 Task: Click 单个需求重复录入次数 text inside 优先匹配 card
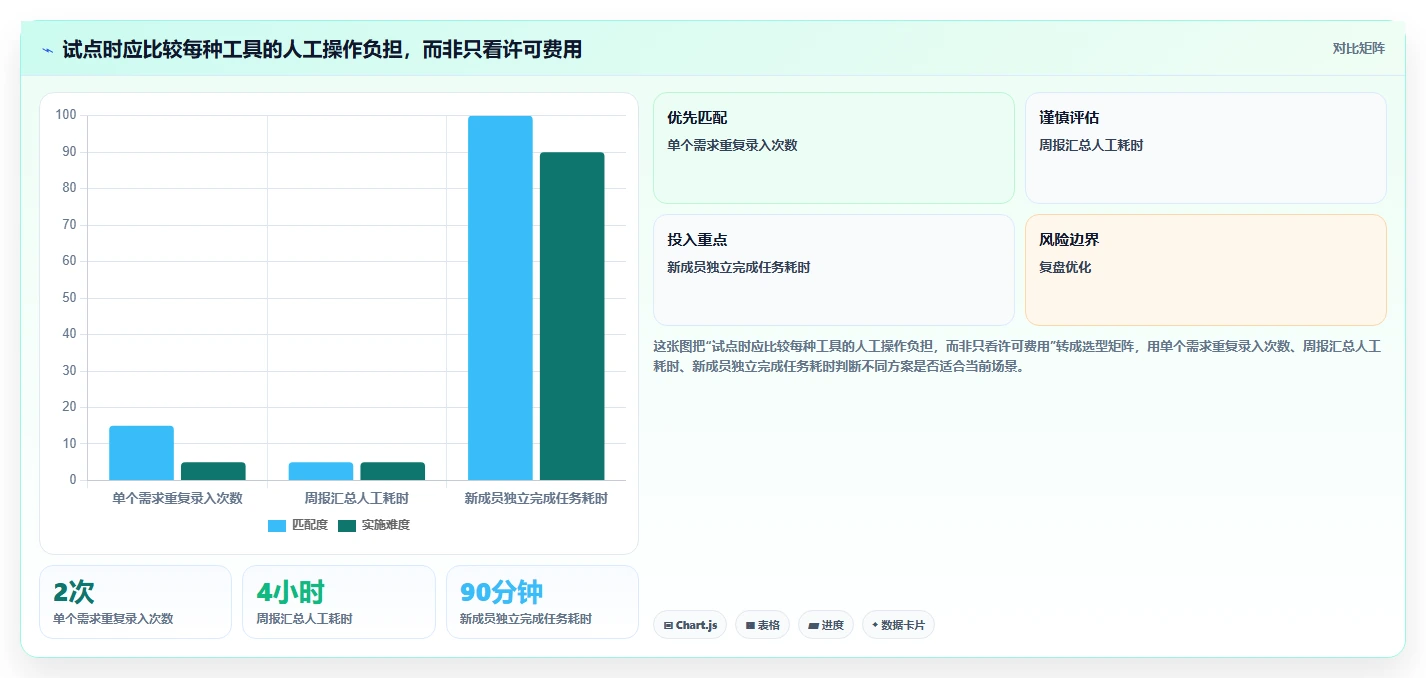pyautogui.click(x=732, y=145)
